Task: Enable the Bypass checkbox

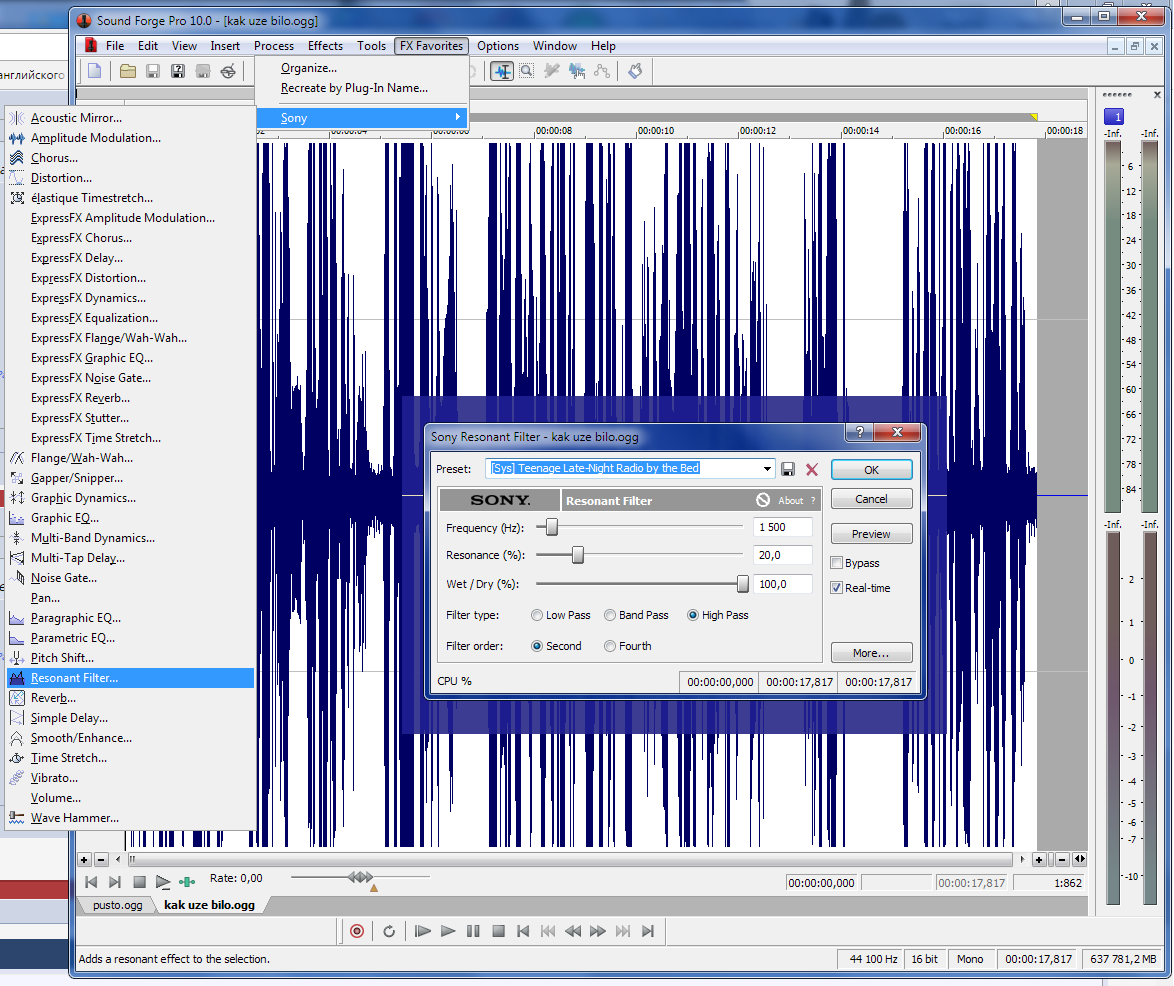Action: [836, 563]
